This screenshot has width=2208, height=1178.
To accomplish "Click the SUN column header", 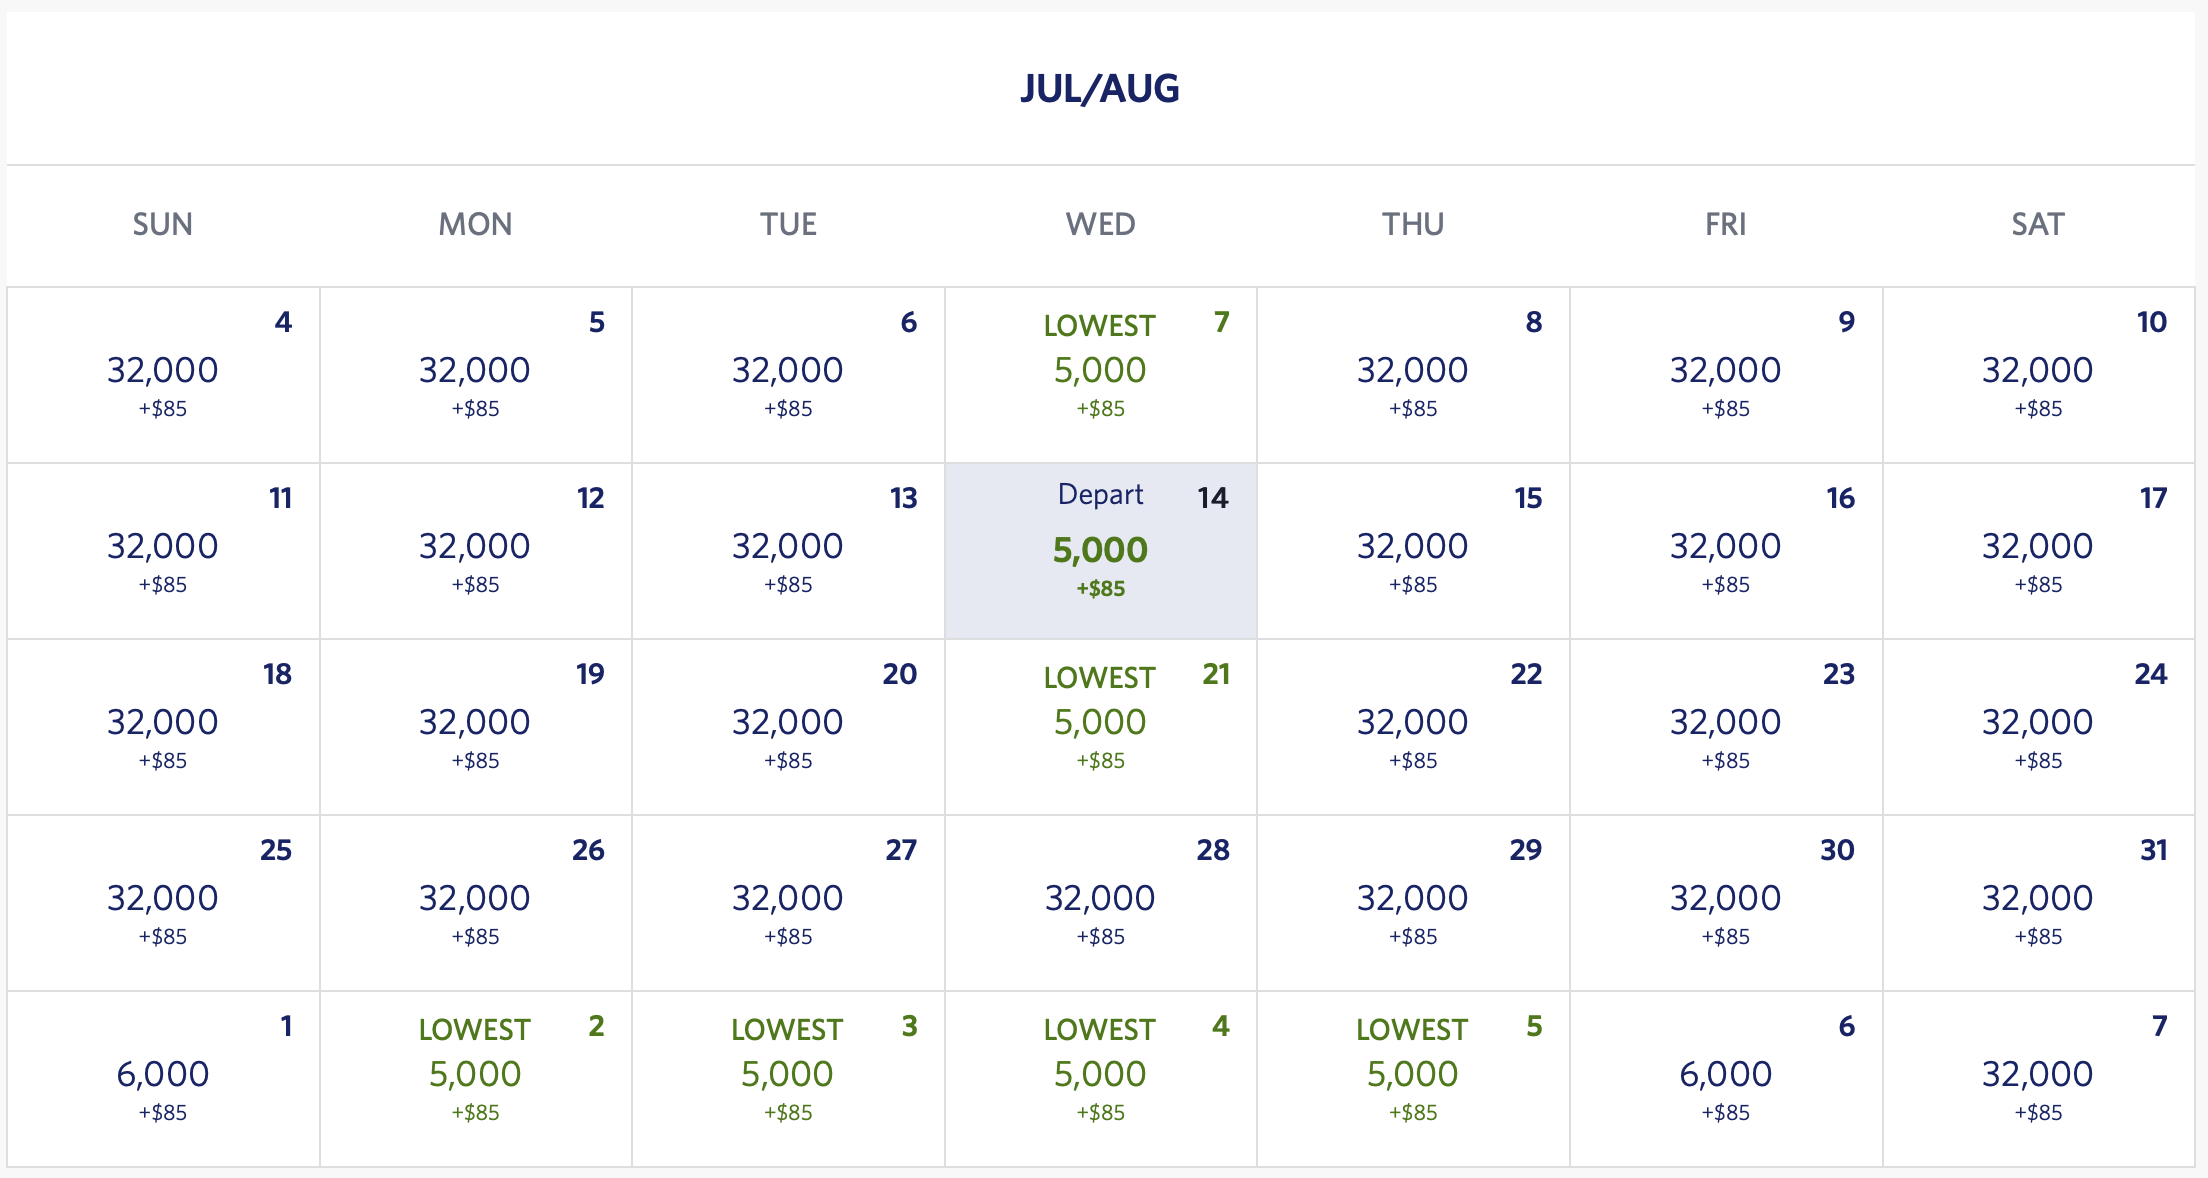I will [x=165, y=224].
